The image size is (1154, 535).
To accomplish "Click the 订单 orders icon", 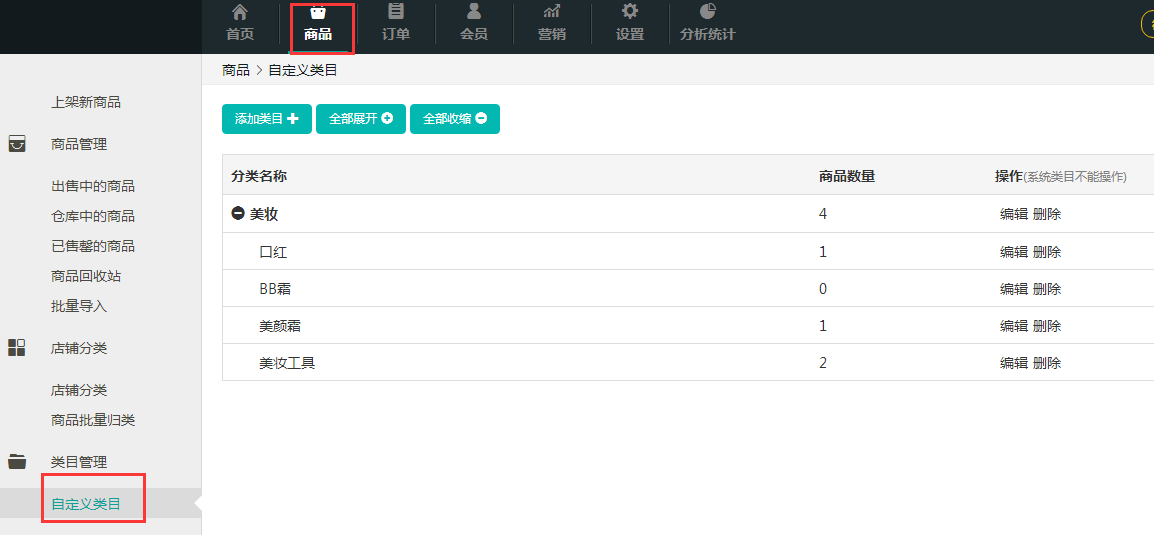I will pos(396,13).
